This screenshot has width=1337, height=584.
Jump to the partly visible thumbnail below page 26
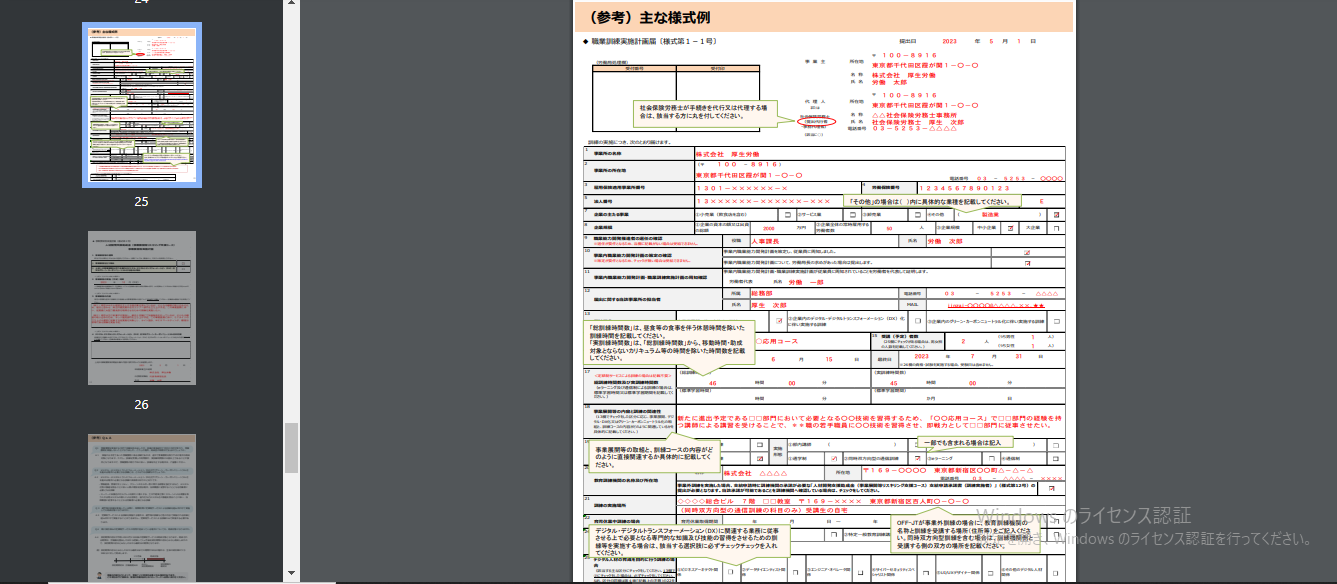(x=141, y=508)
